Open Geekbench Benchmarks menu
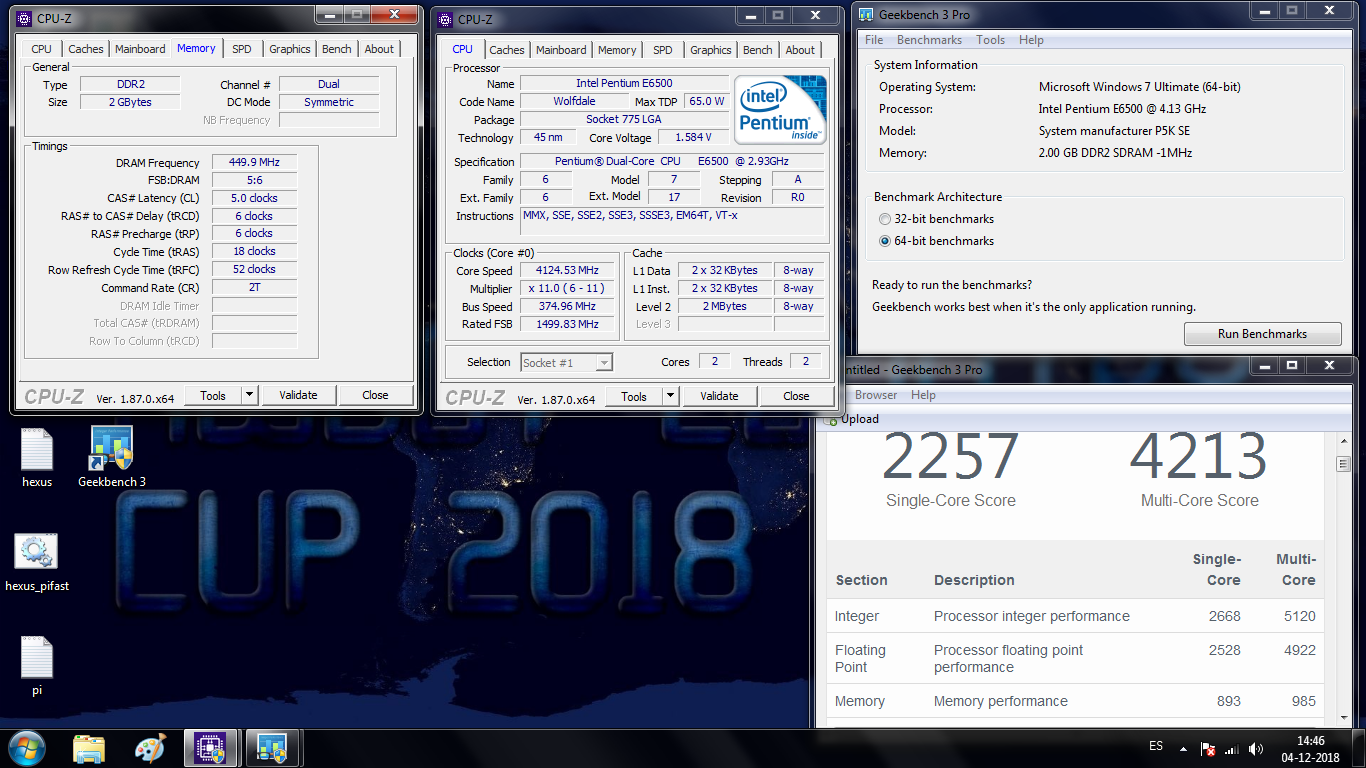 [x=929, y=40]
